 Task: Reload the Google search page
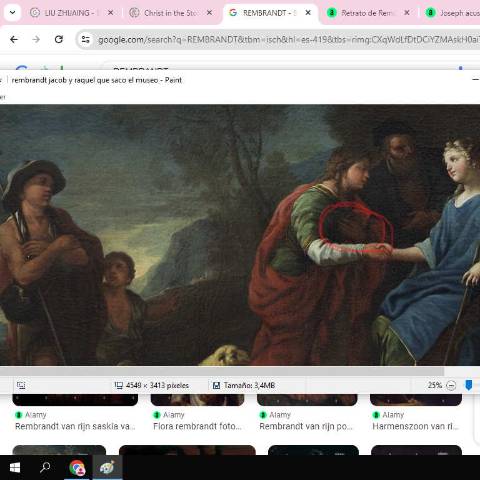point(59,40)
